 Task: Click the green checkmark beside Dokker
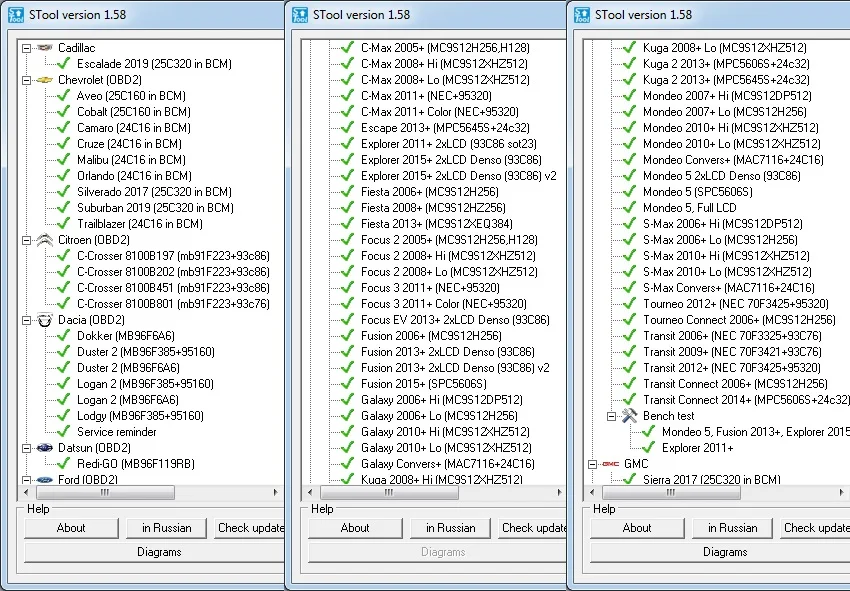[63, 336]
